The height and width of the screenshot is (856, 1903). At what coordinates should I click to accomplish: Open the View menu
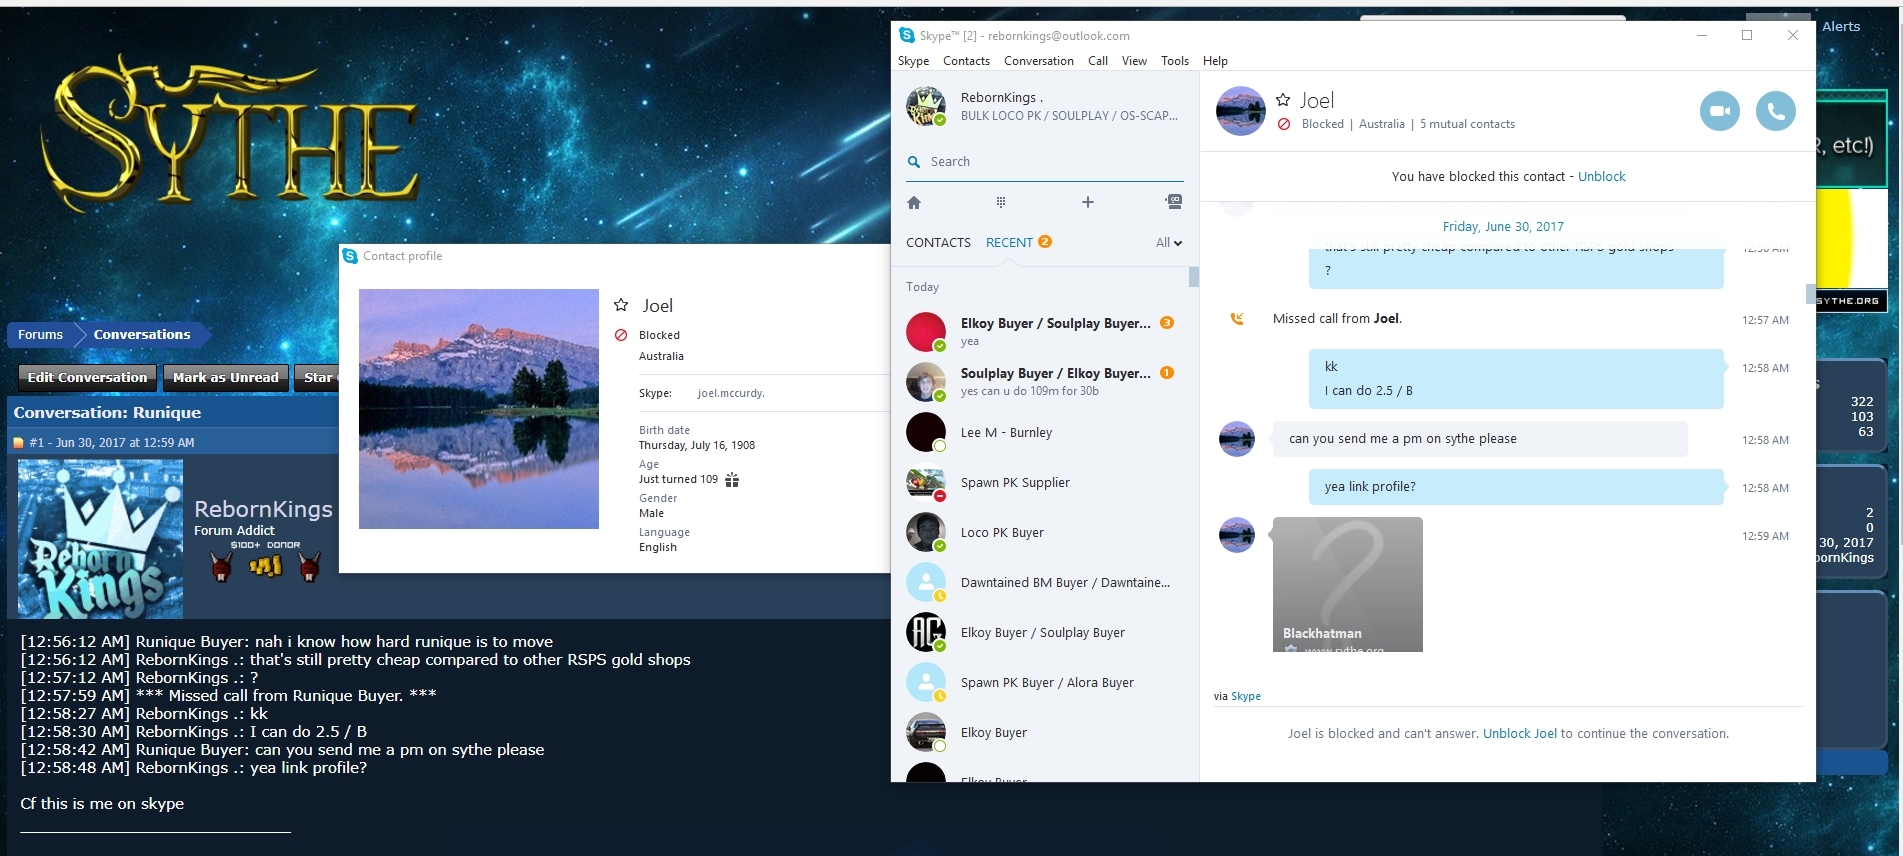pyautogui.click(x=1134, y=61)
